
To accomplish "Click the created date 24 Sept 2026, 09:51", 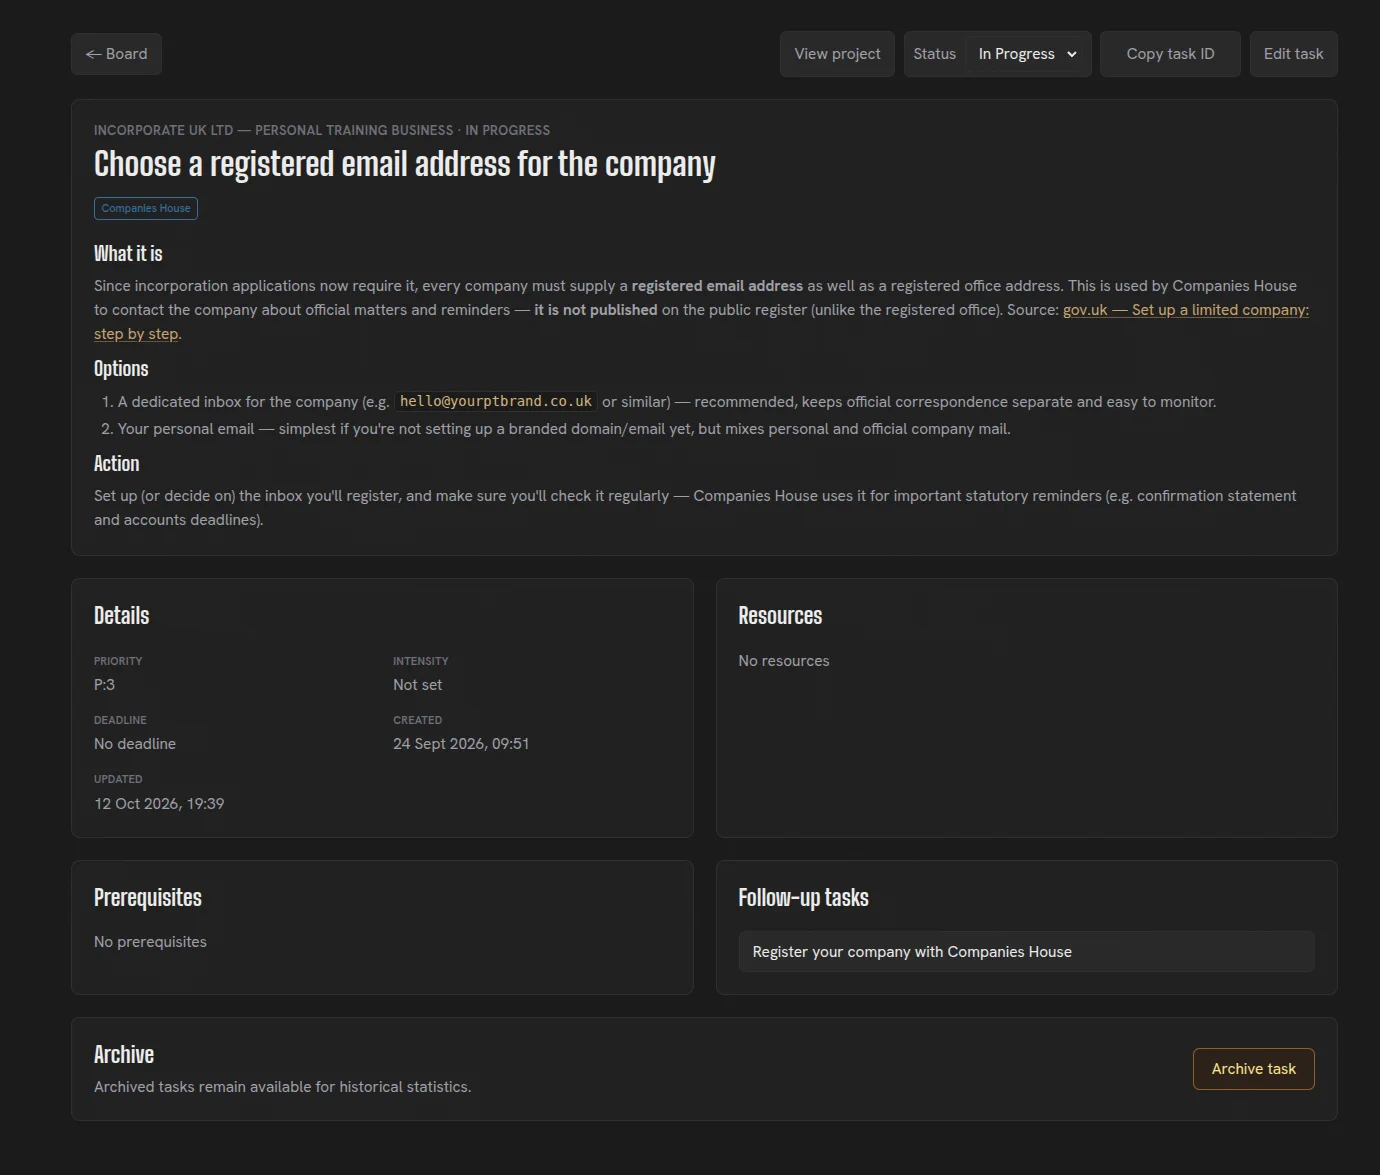I will point(461,744).
